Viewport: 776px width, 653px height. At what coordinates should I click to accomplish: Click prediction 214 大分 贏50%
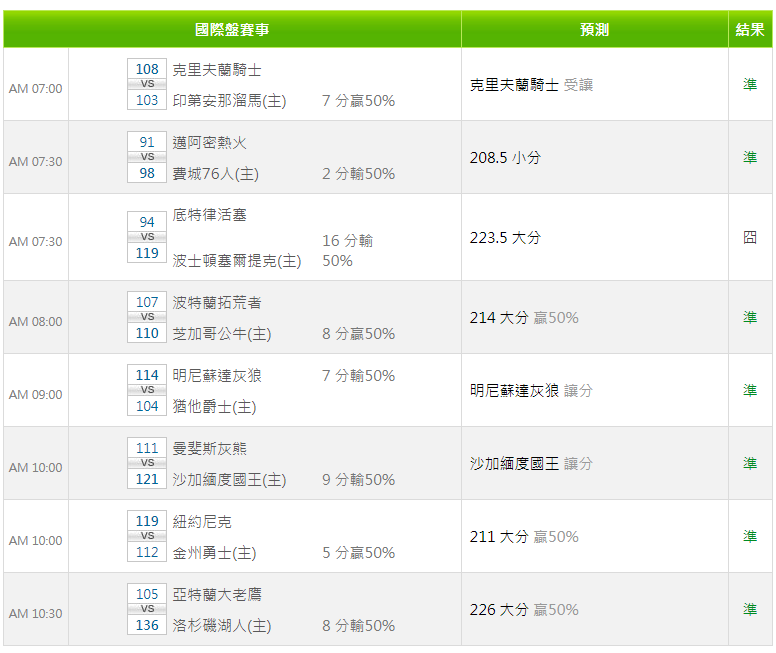tap(524, 317)
